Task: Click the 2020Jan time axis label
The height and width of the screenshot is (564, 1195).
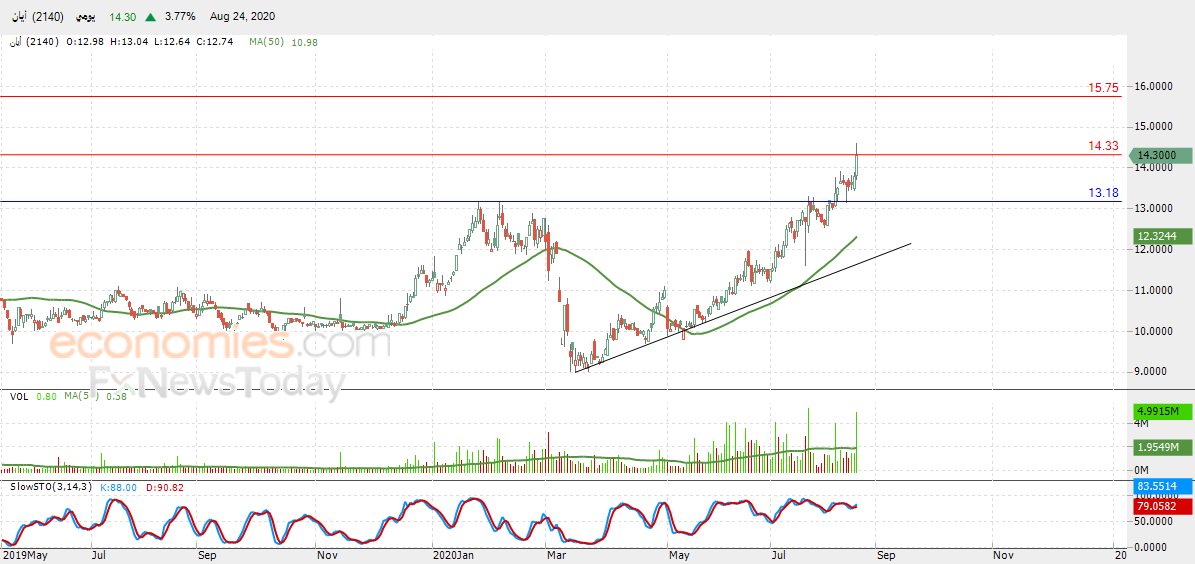Action: pos(453,557)
